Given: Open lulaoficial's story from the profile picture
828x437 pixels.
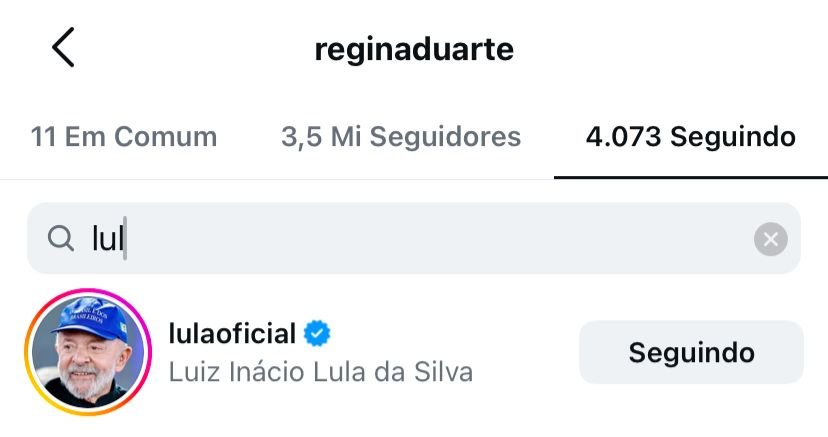Looking at the screenshot, I should [x=85, y=352].
